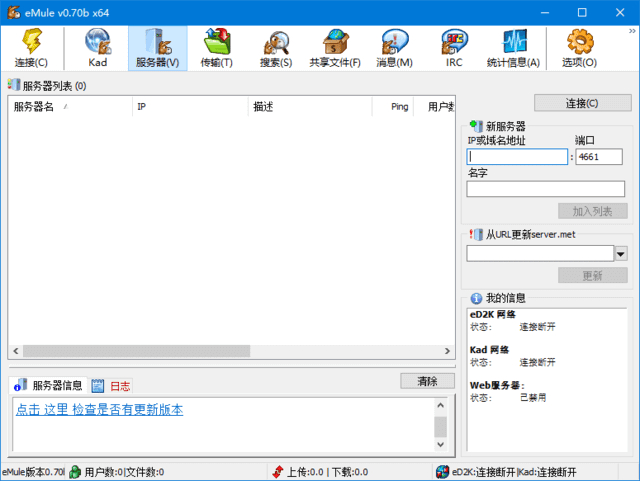640x481 pixels.
Task: Click the server list horizontal scrollbar thumb
Action: 136,351
